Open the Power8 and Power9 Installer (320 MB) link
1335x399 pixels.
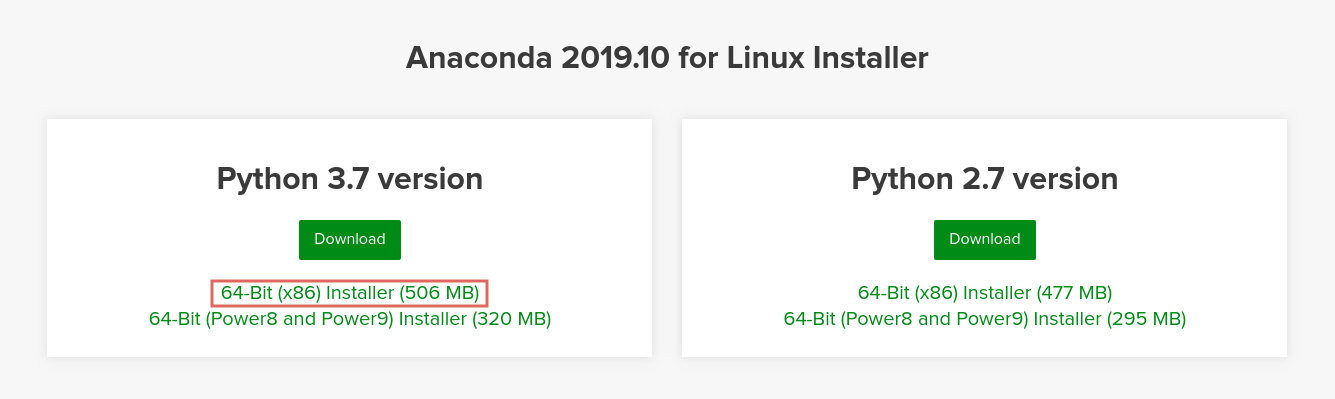(x=349, y=319)
